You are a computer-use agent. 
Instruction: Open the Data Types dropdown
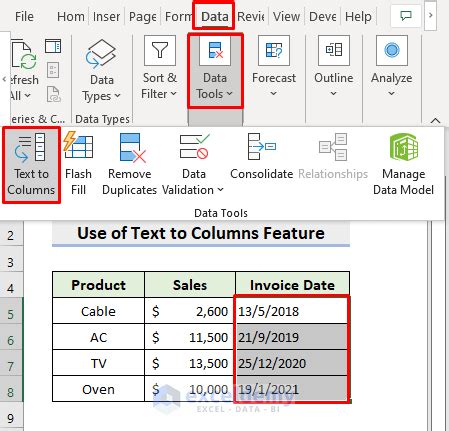(101, 71)
